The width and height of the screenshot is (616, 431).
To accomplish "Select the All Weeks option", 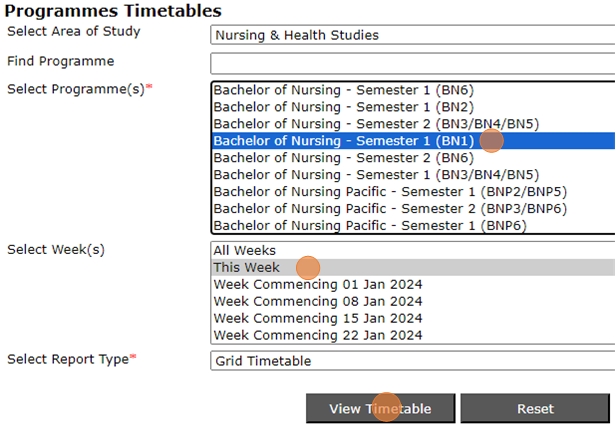I will coord(244,251).
